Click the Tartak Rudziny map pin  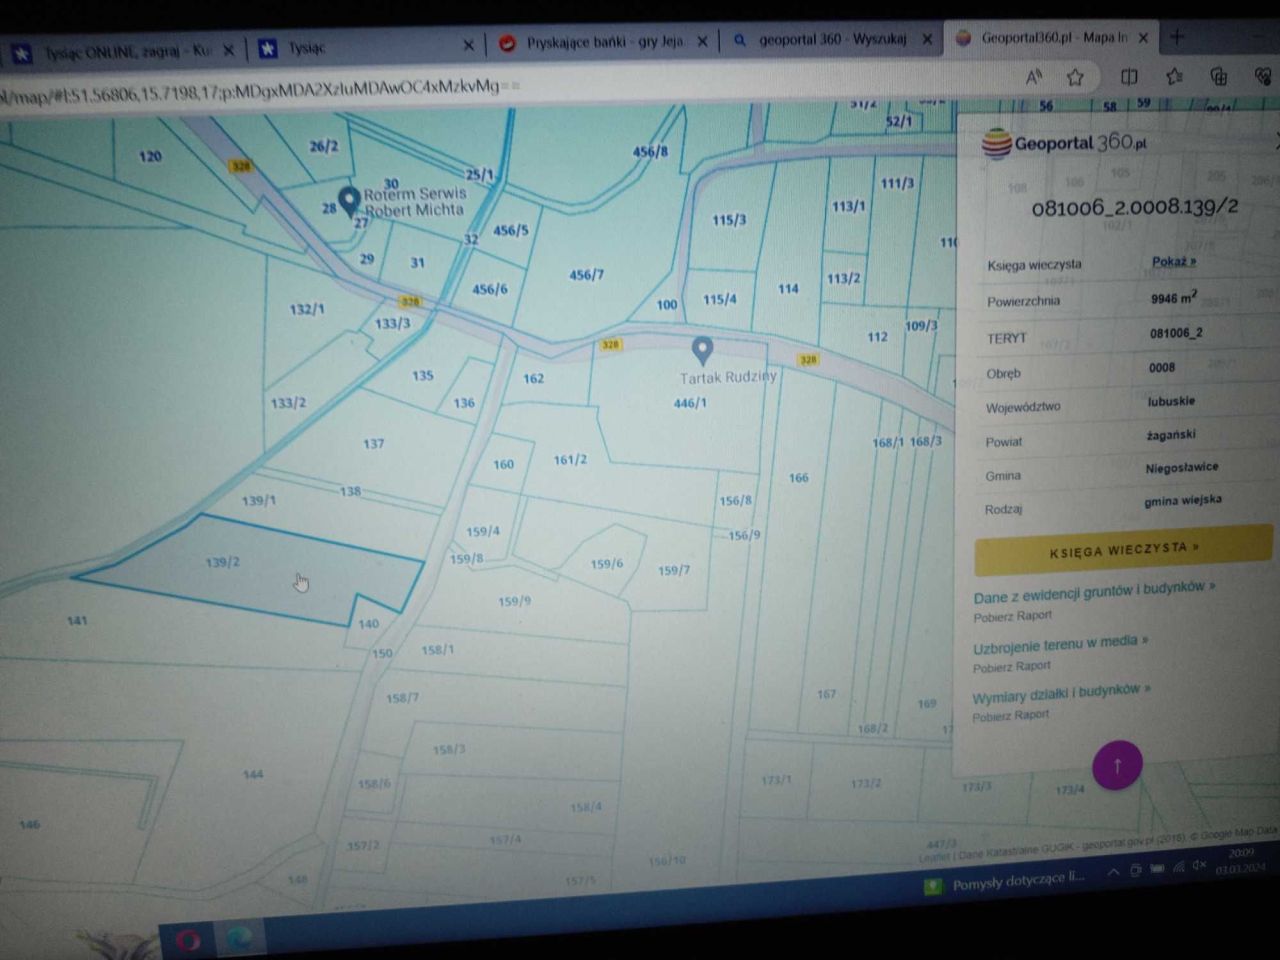[702, 350]
